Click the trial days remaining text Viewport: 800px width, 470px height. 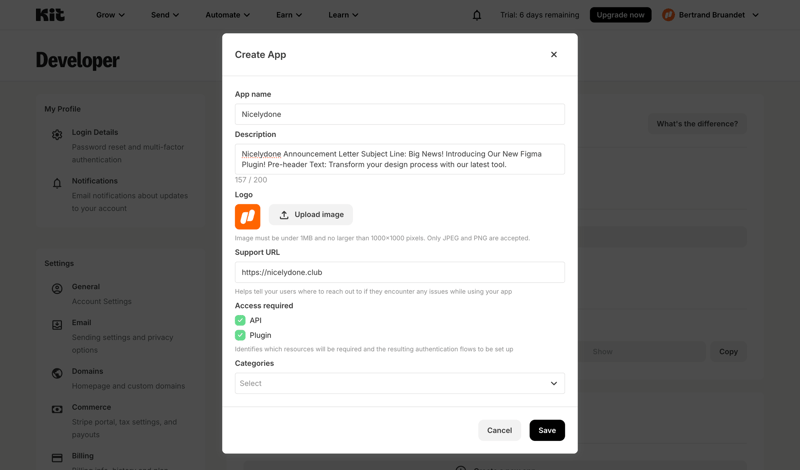click(x=539, y=15)
